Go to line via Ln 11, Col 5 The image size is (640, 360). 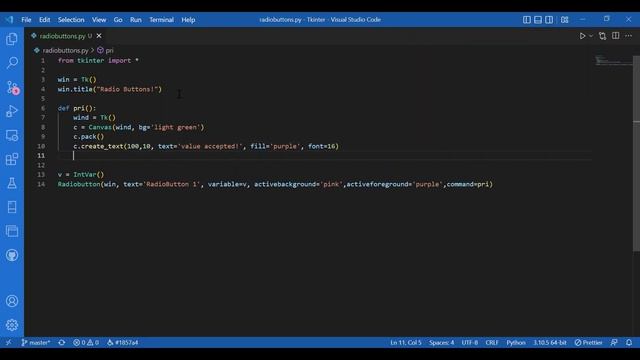point(406,342)
